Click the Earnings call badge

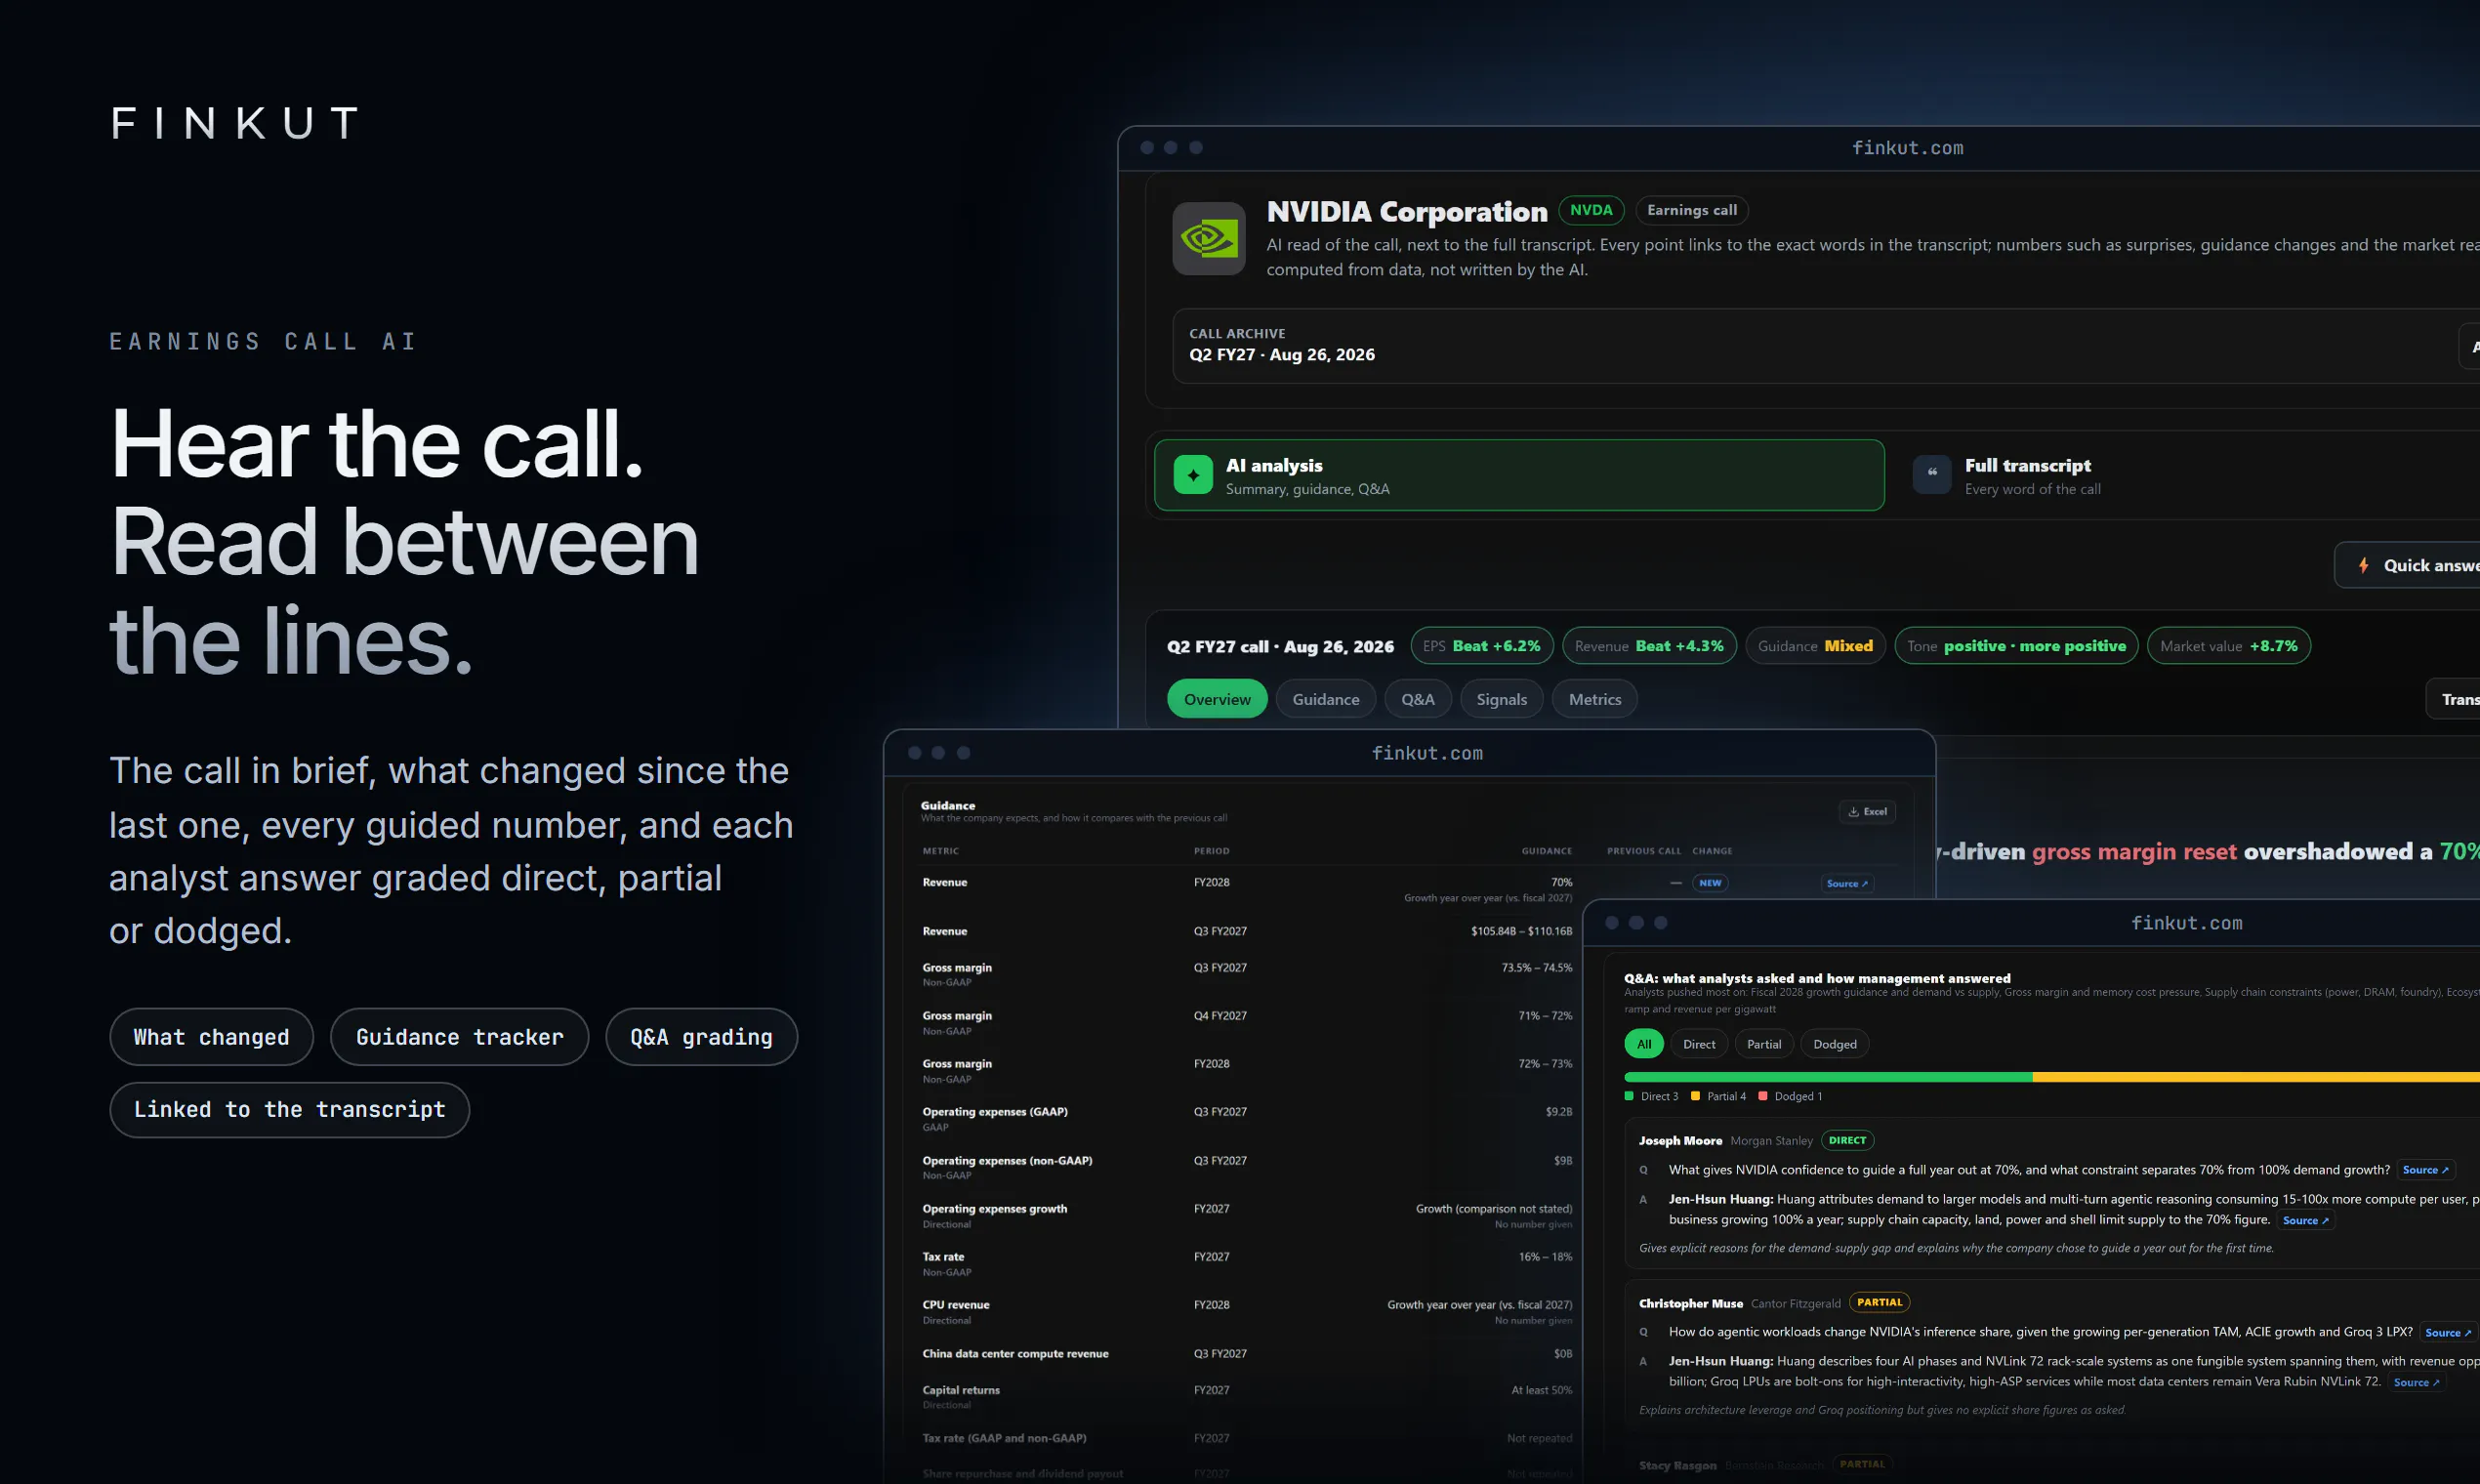point(1691,210)
